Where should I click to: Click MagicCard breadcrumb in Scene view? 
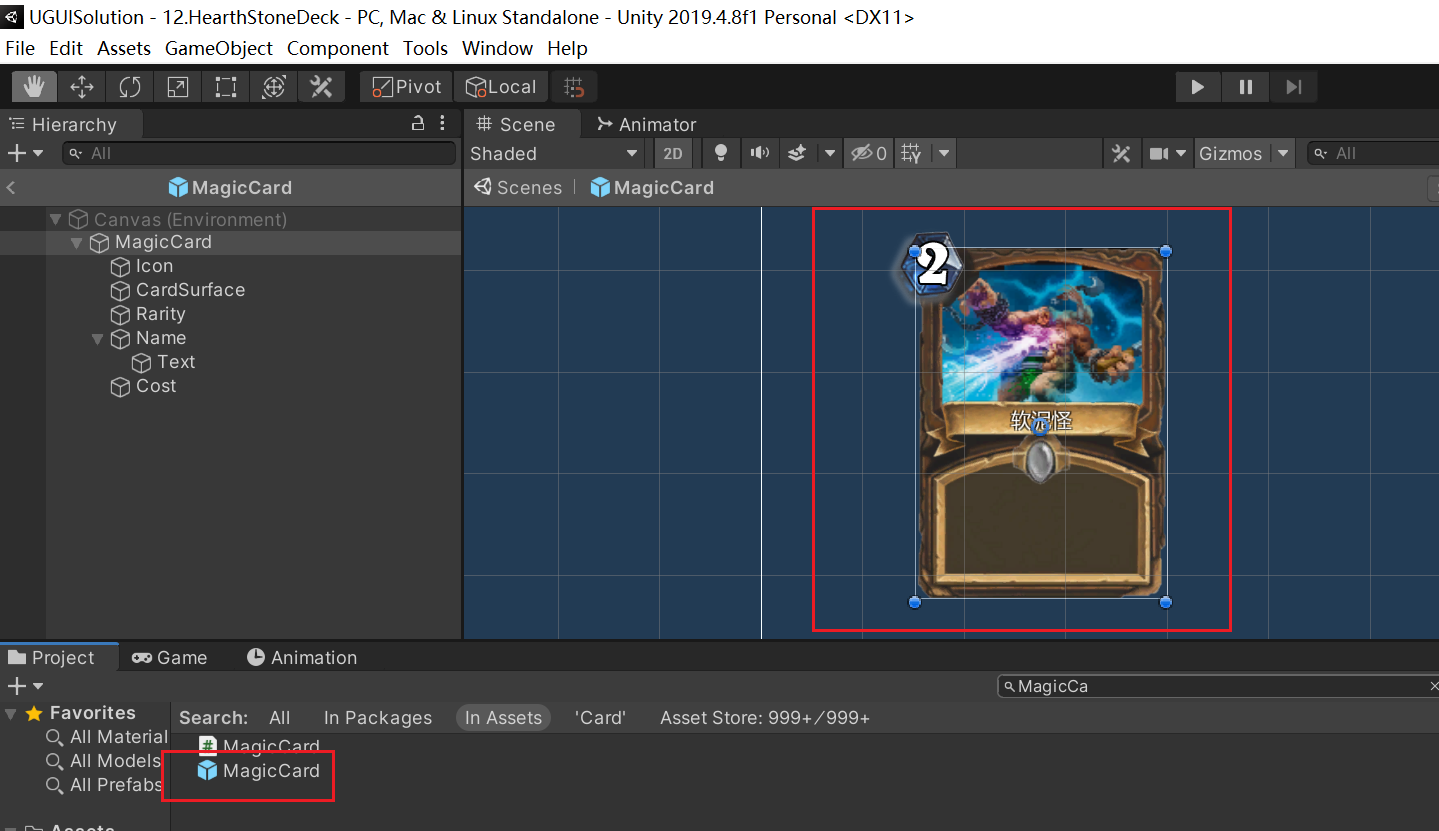(652, 187)
